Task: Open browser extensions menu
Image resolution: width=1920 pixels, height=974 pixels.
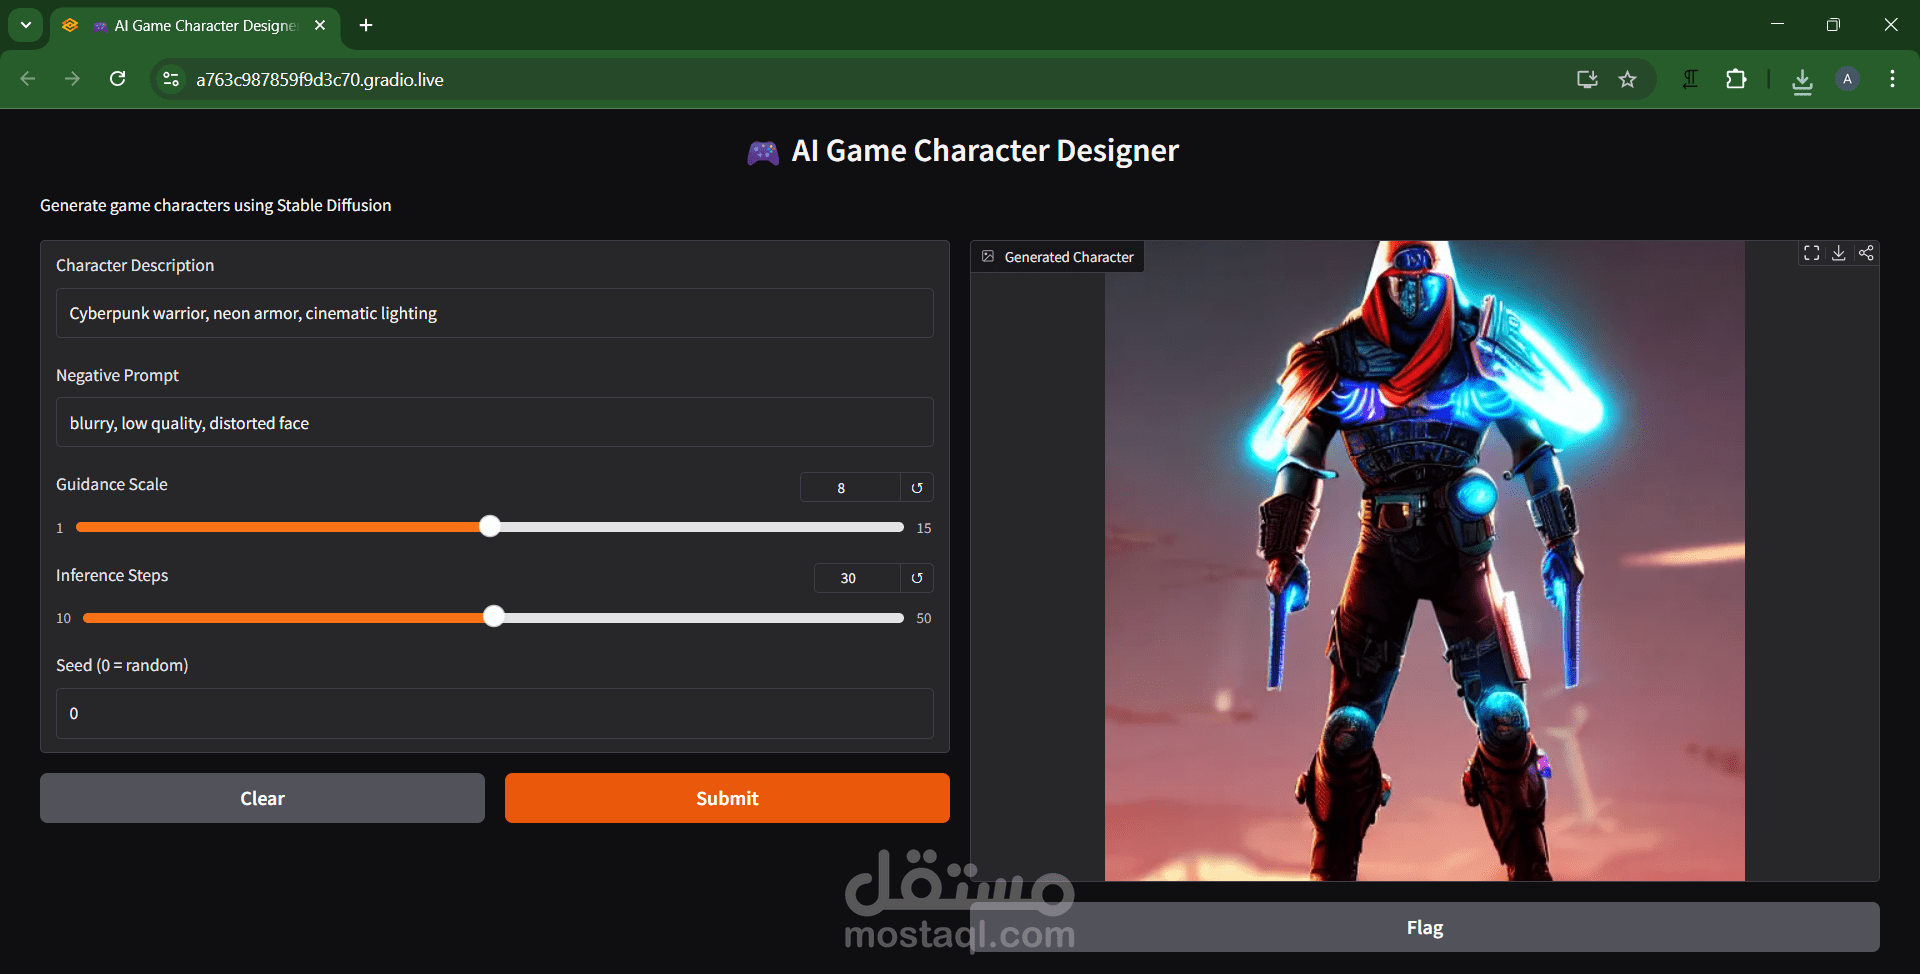Action: (1736, 79)
